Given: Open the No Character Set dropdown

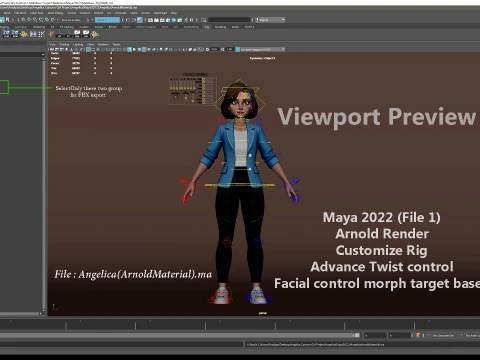Looking at the screenshot, I should point(443,335).
